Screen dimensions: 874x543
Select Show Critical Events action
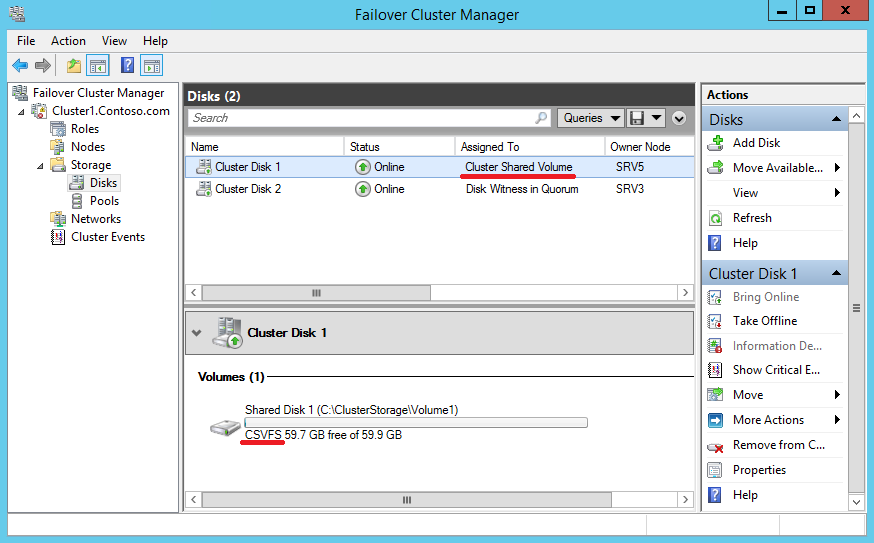[x=776, y=370]
